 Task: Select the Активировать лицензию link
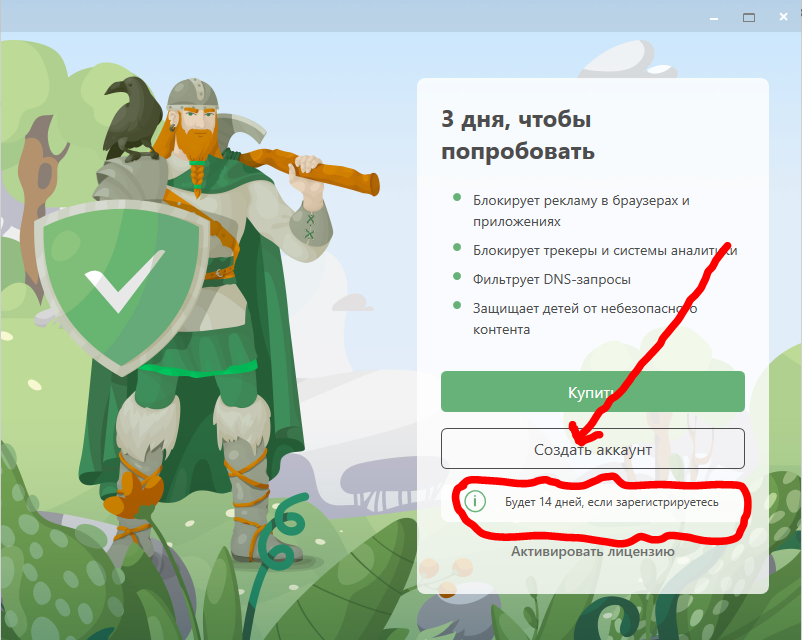click(592, 551)
